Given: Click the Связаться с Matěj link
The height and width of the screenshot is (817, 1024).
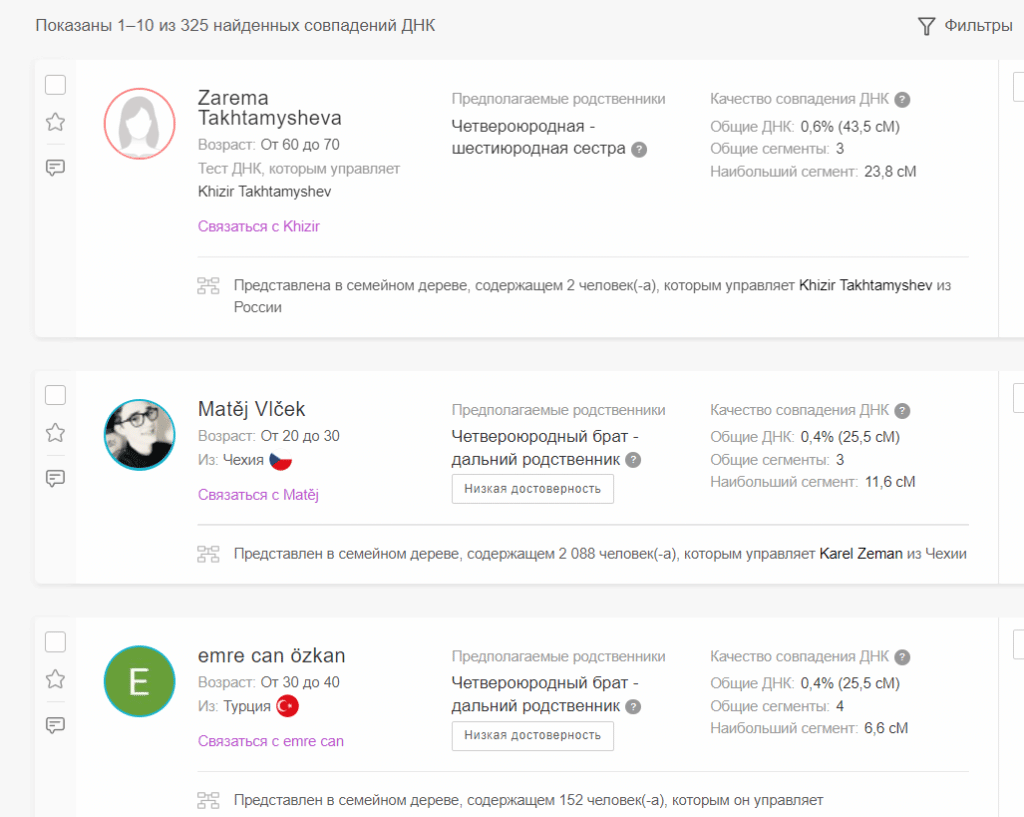Looking at the screenshot, I should pyautogui.click(x=258, y=494).
